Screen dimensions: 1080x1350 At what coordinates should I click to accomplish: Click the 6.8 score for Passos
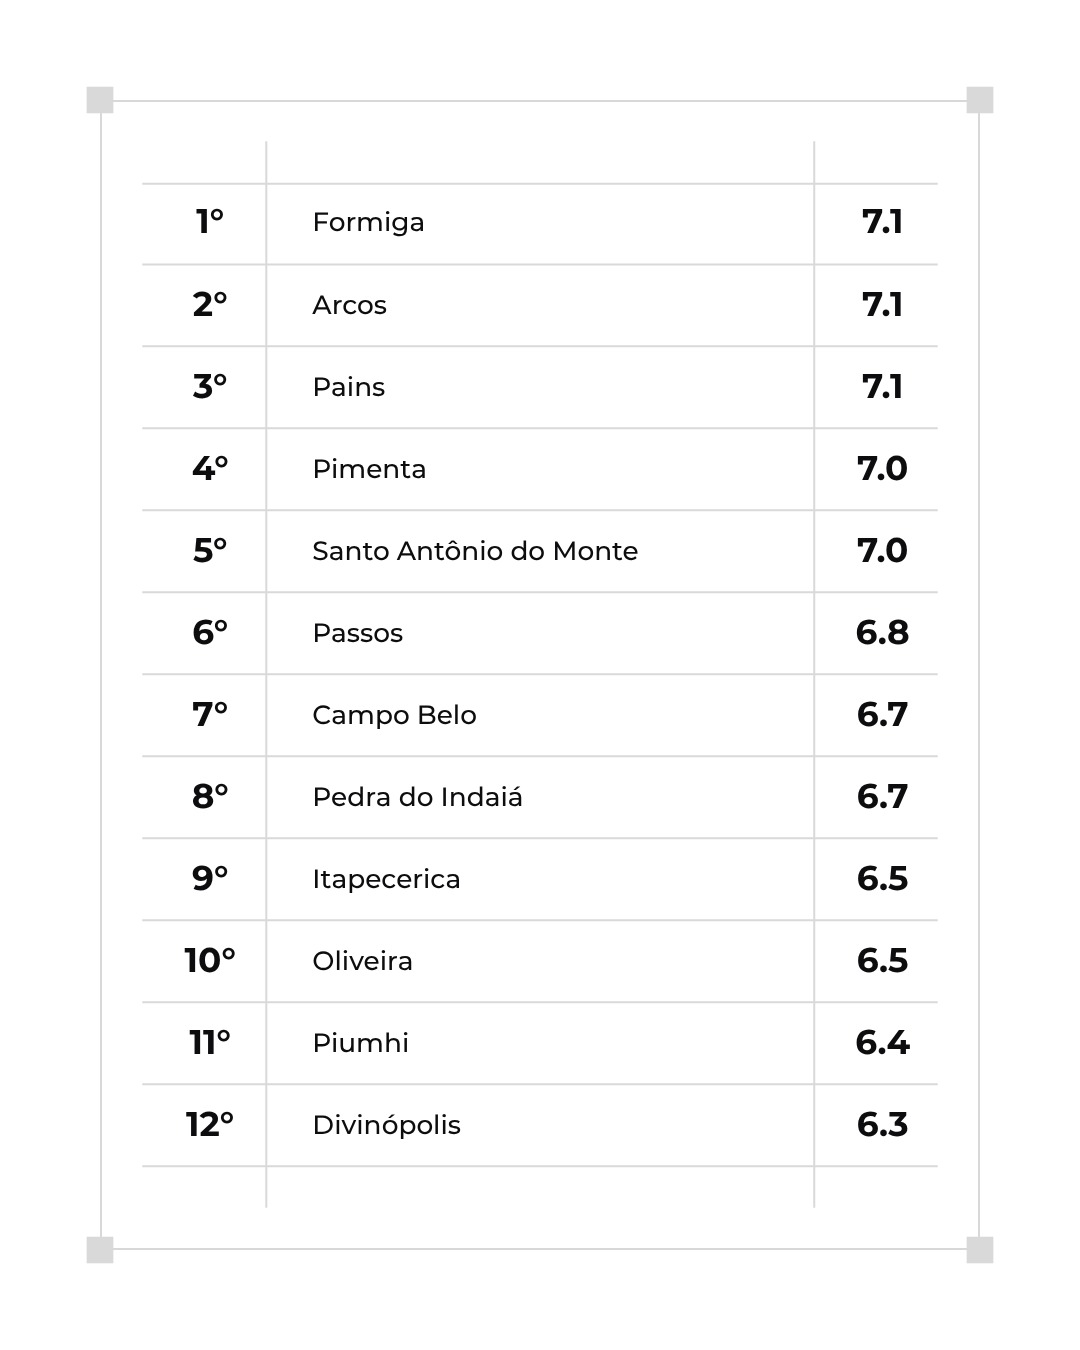pyautogui.click(x=882, y=632)
